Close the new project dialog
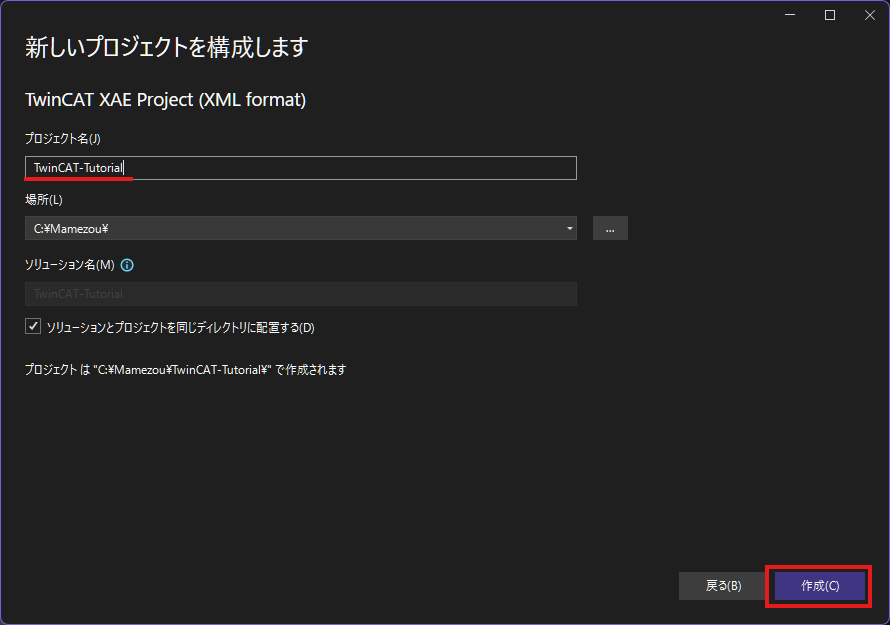 [x=866, y=15]
